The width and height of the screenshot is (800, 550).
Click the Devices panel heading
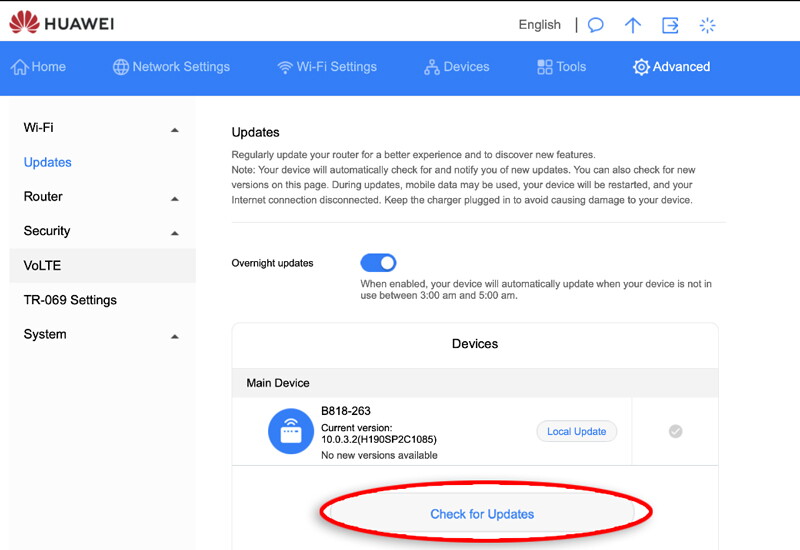click(475, 343)
